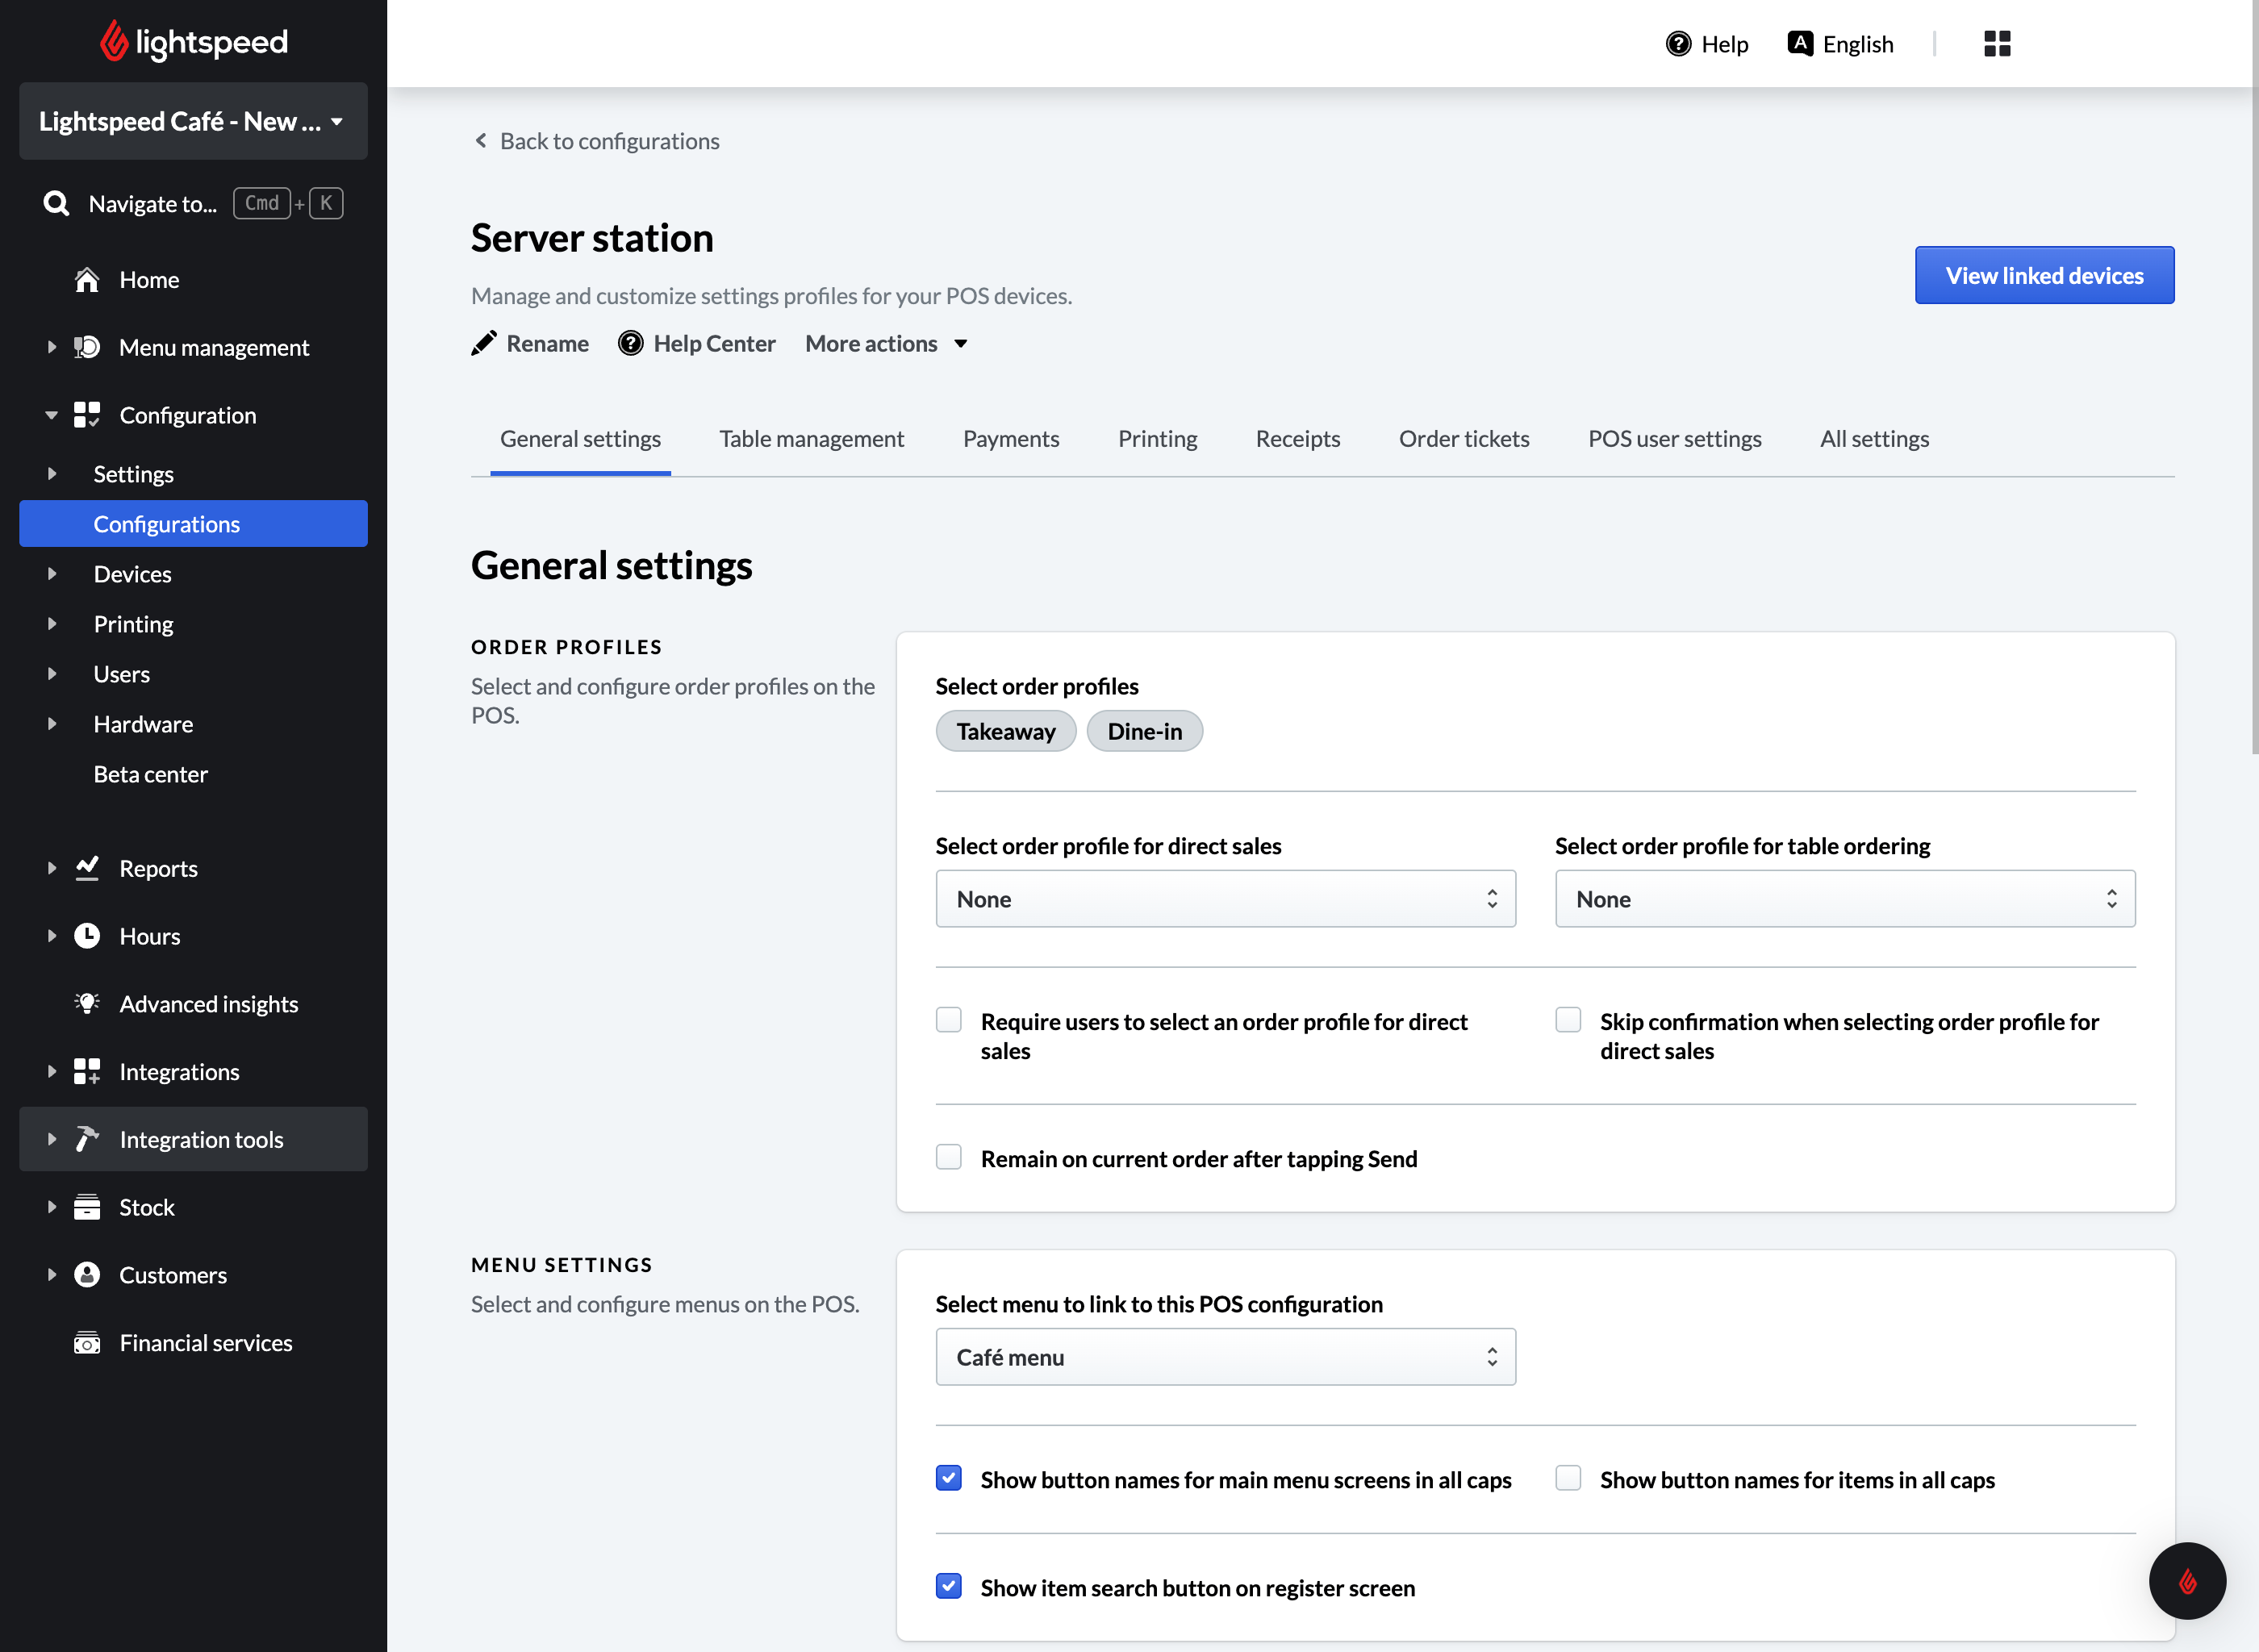Open direct sales order profile dropdown

[1224, 899]
